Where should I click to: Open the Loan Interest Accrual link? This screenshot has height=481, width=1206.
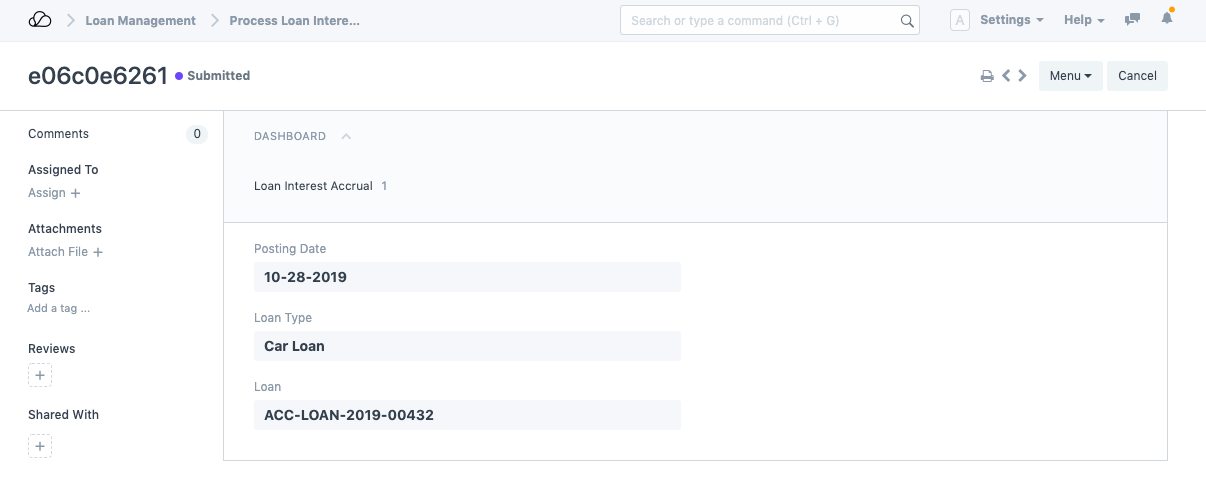coord(313,186)
